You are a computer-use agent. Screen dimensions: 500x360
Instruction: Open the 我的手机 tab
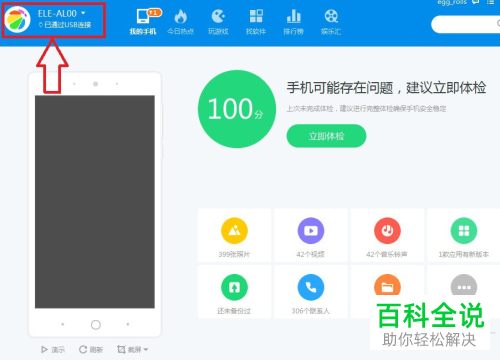coord(143,22)
